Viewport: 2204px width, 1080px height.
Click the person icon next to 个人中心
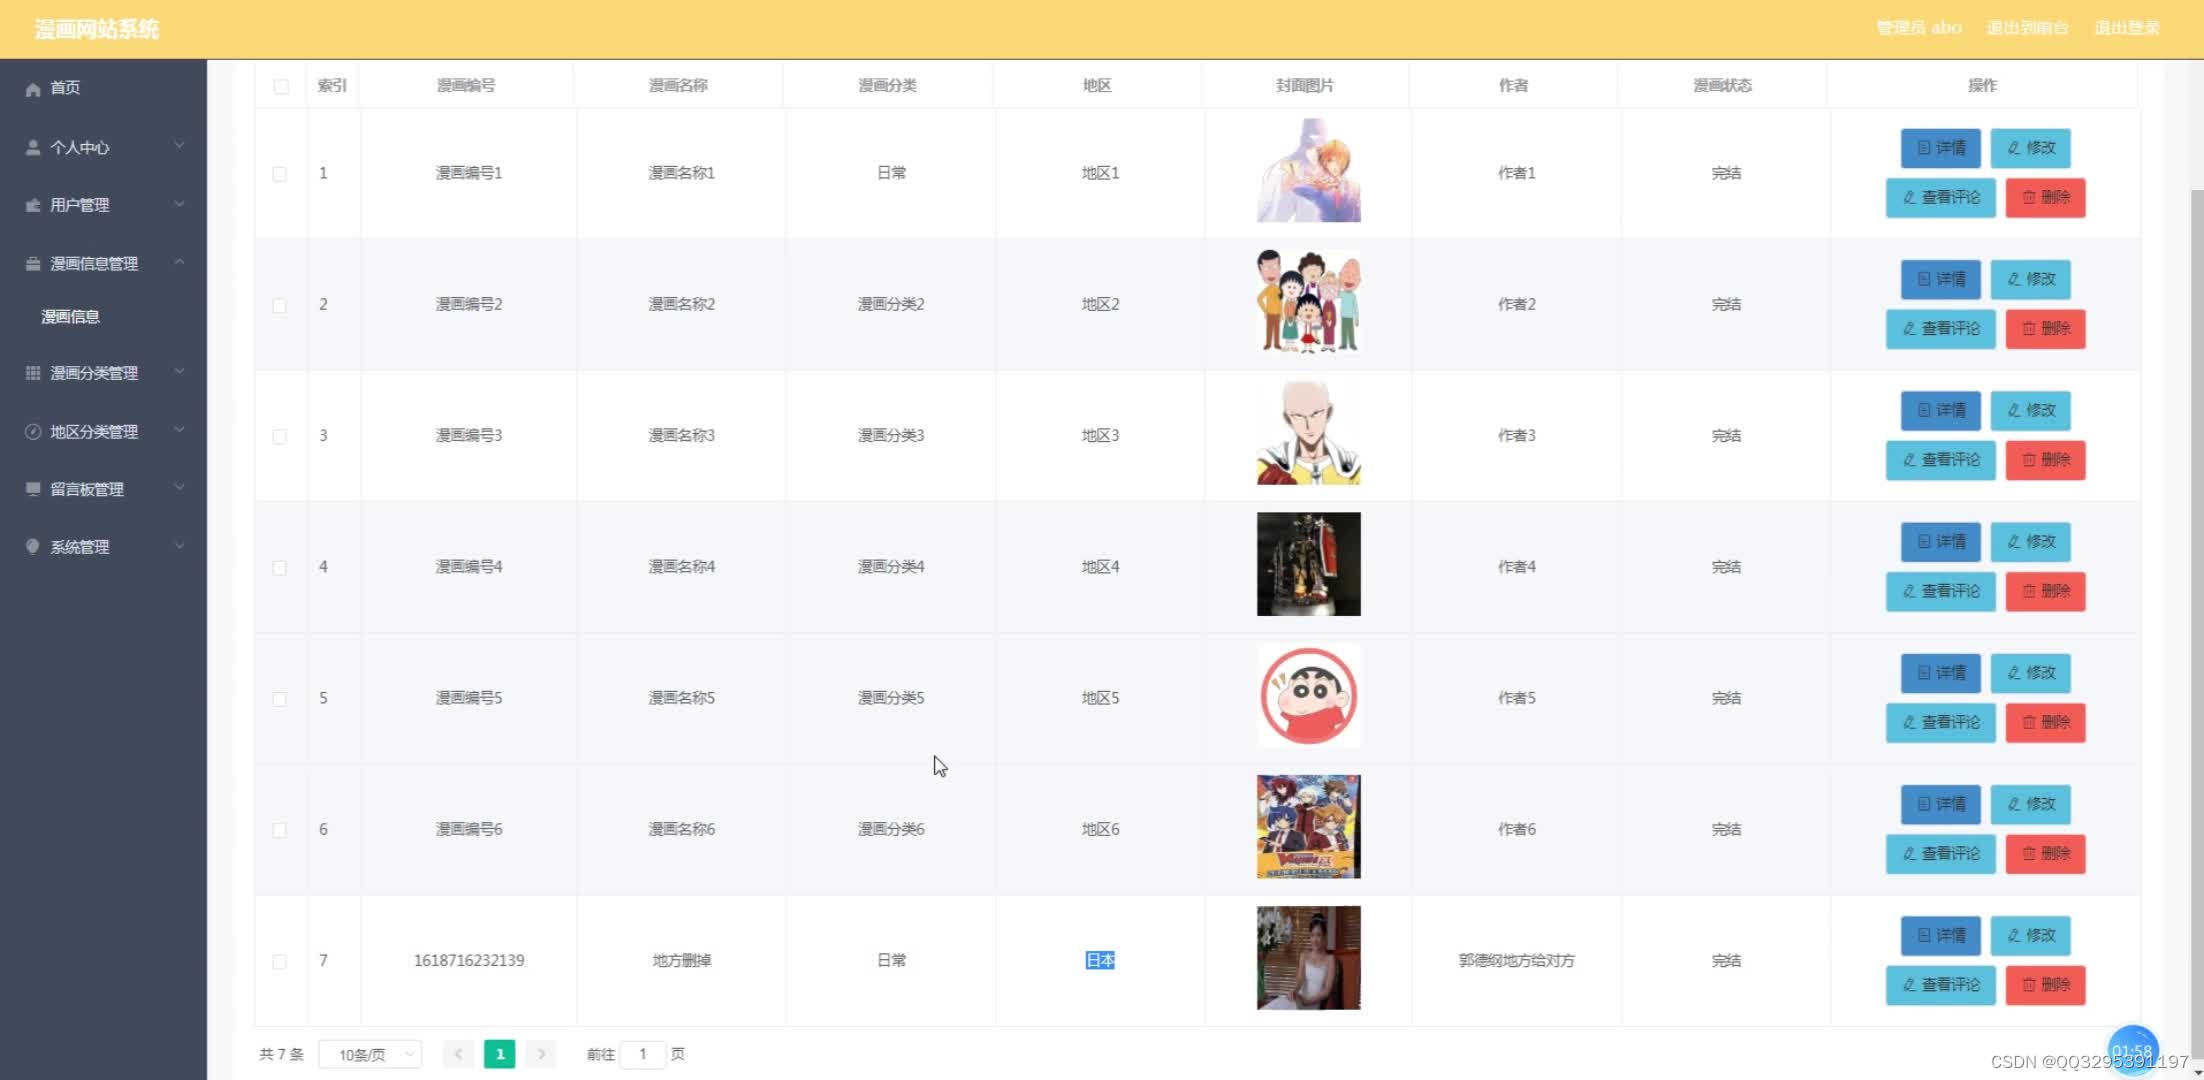[33, 148]
